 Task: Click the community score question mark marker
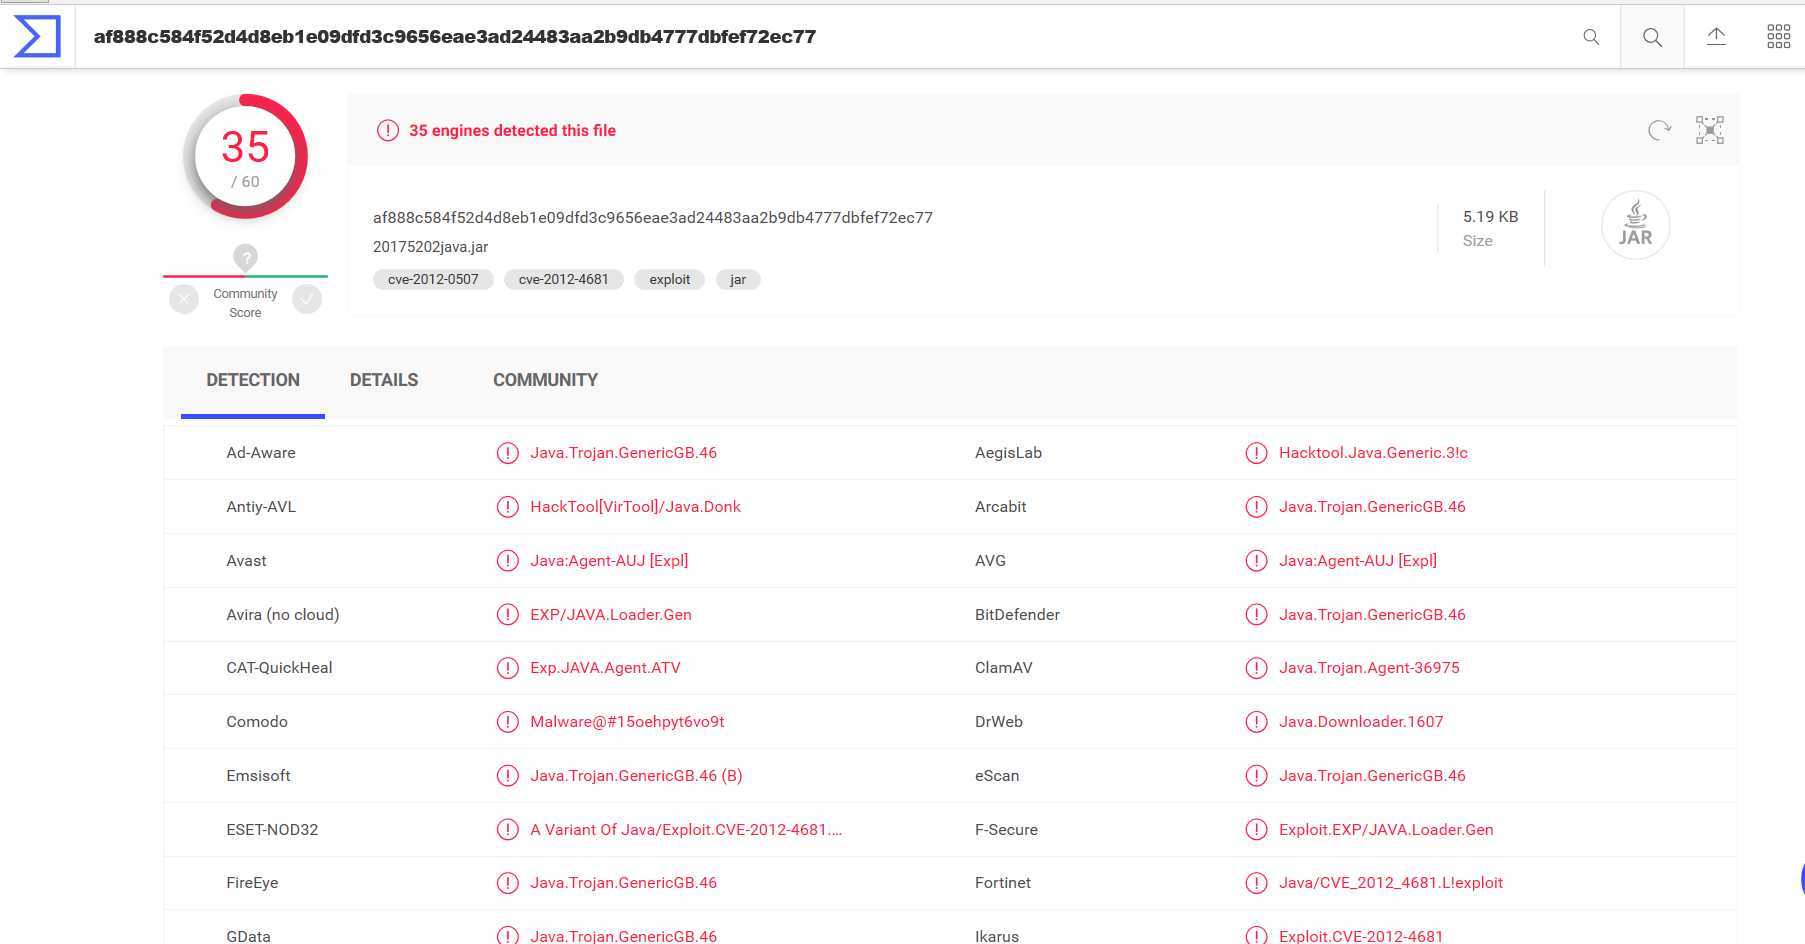pos(245,258)
